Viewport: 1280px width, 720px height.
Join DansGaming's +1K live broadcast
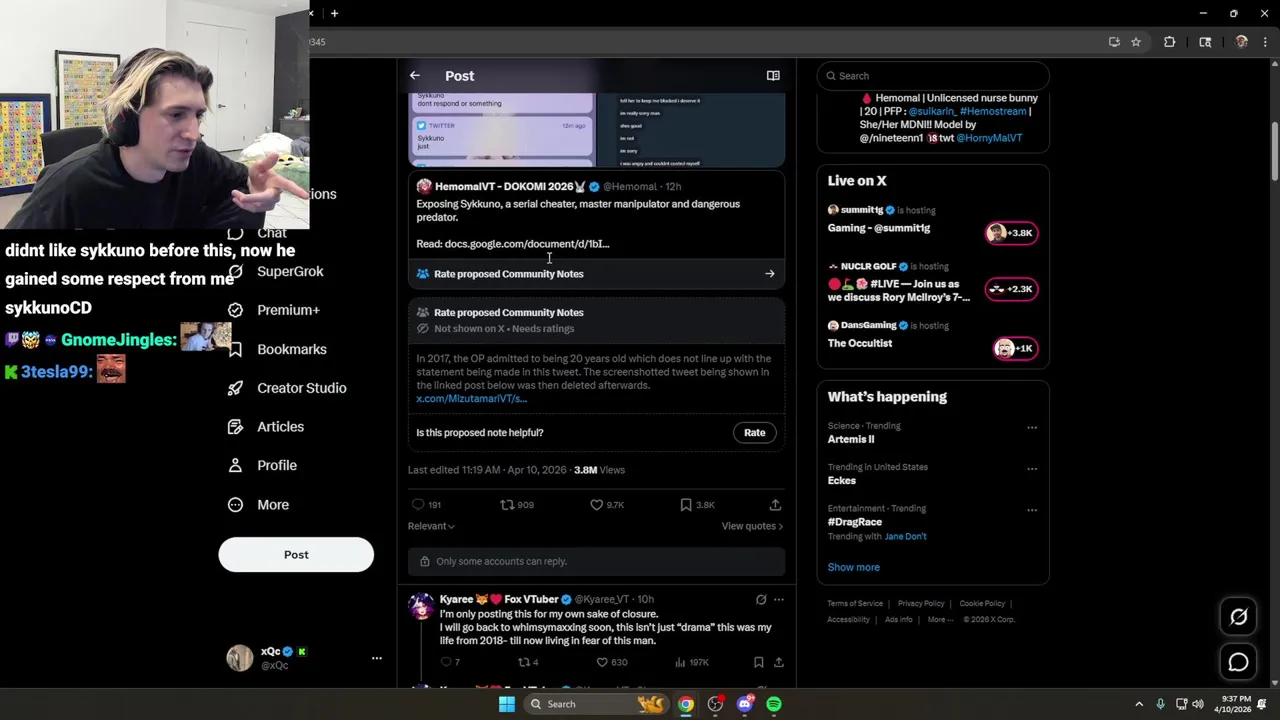click(x=1016, y=348)
